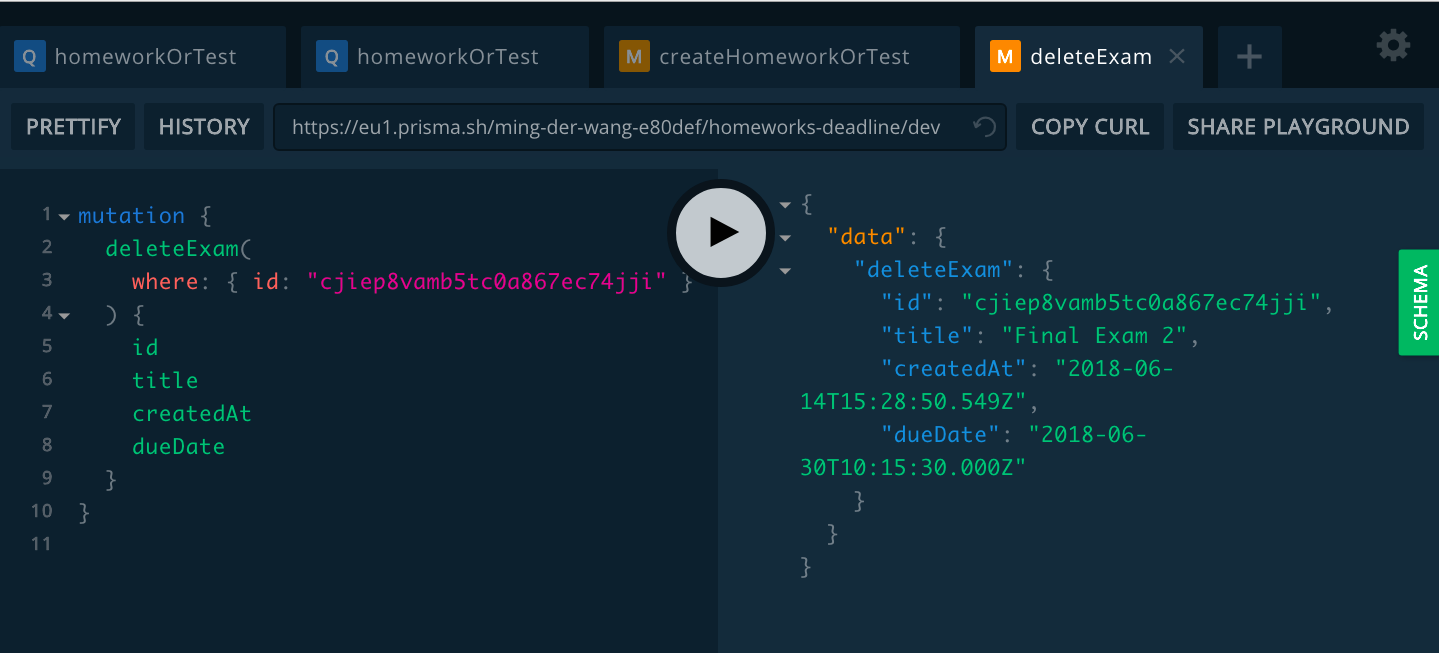Reload schema using endpoint refresh icon
This screenshot has height=653, width=1439.
[984, 127]
